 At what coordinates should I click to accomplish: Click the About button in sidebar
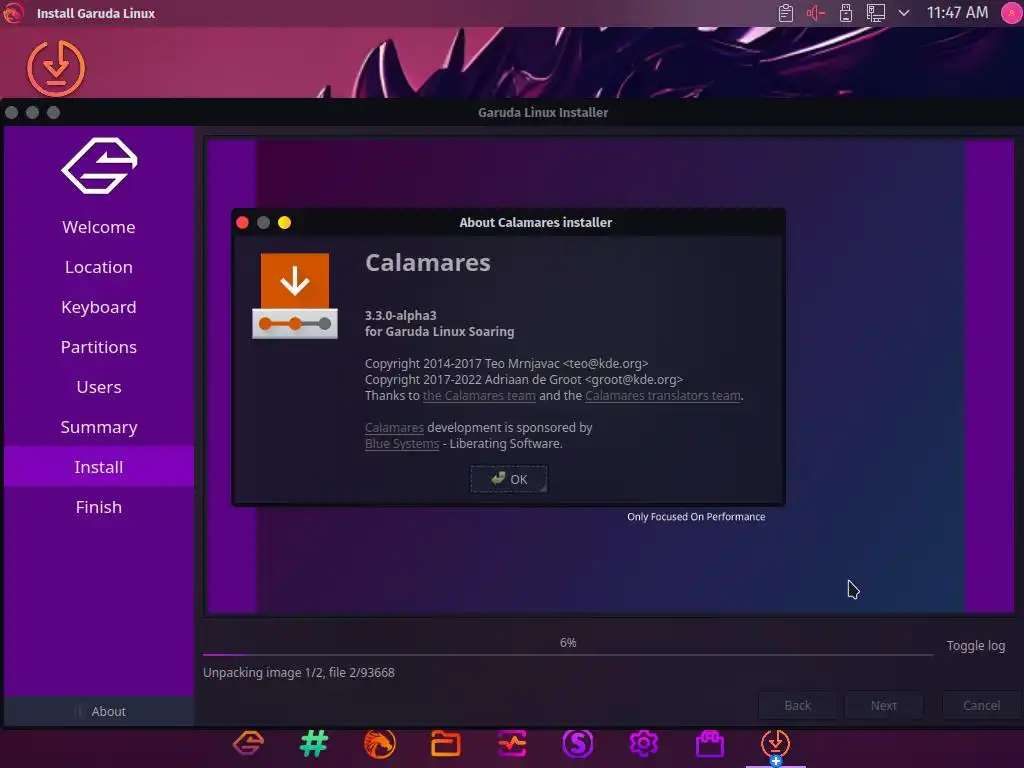tap(99, 711)
